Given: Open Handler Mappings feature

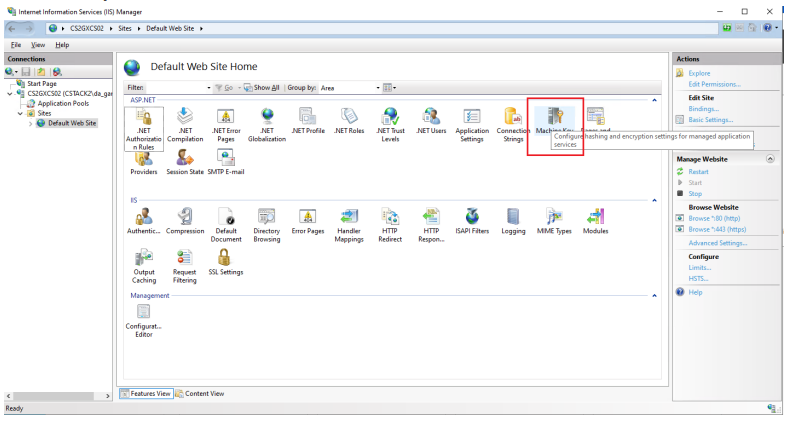Looking at the screenshot, I should click(349, 225).
